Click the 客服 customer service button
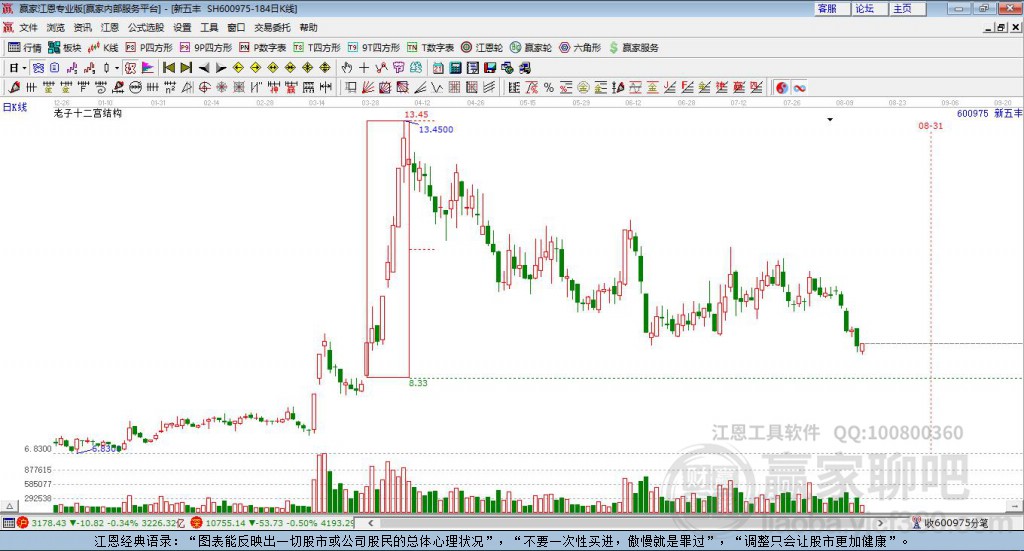Viewport: 1024px width, 551px height. coord(832,8)
